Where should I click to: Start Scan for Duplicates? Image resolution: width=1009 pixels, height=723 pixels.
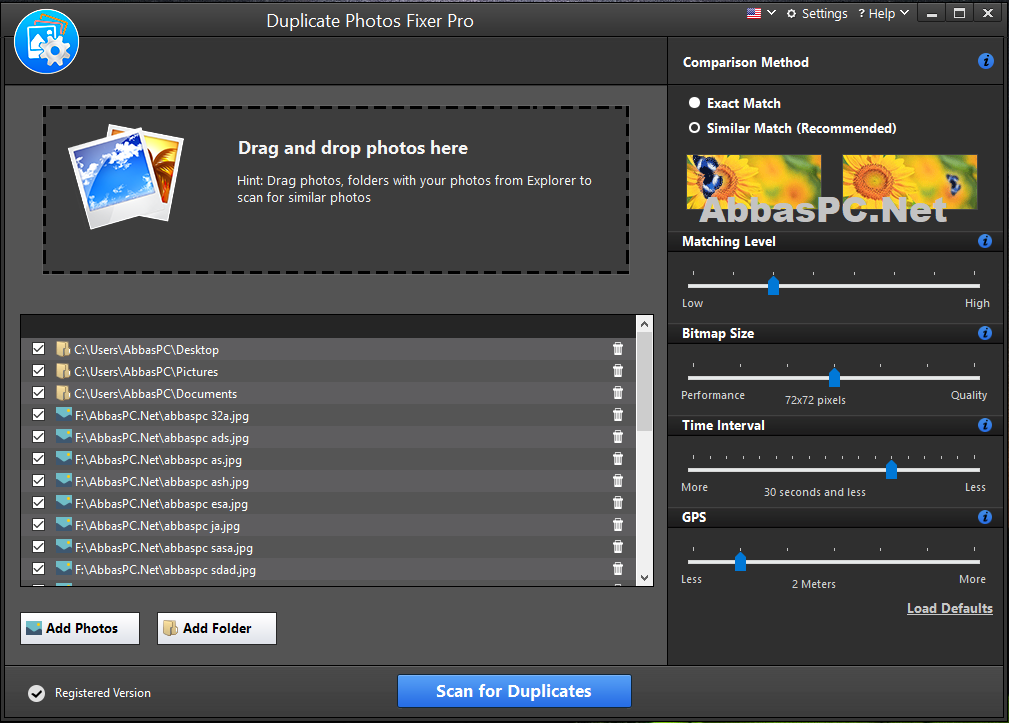point(514,691)
